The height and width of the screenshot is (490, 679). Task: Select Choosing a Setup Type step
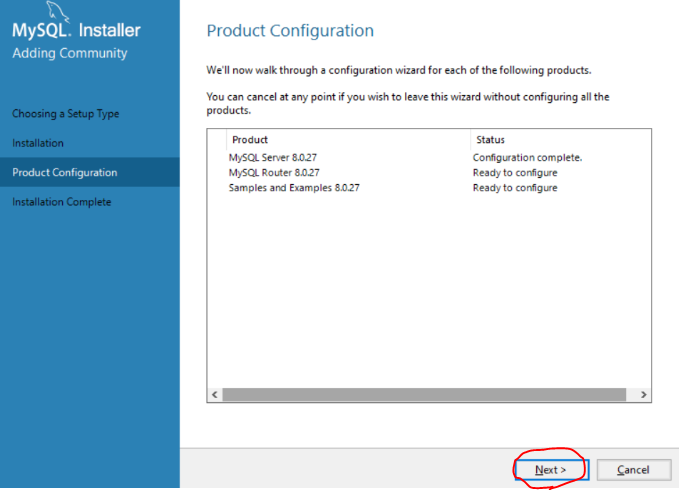point(66,114)
